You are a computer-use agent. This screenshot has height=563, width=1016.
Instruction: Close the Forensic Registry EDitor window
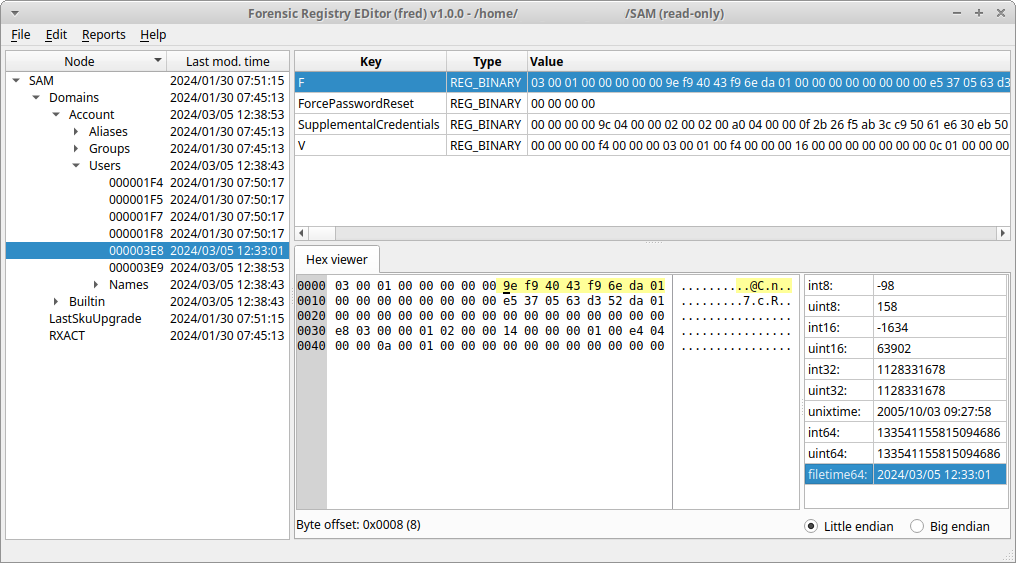coord(1000,13)
